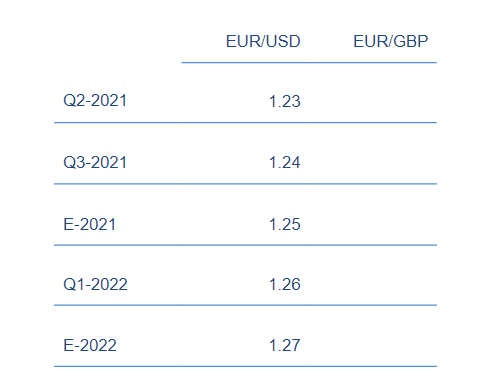Click empty EUR/GBP cell for Q3-2021
The image size is (502, 391).
(x=373, y=154)
